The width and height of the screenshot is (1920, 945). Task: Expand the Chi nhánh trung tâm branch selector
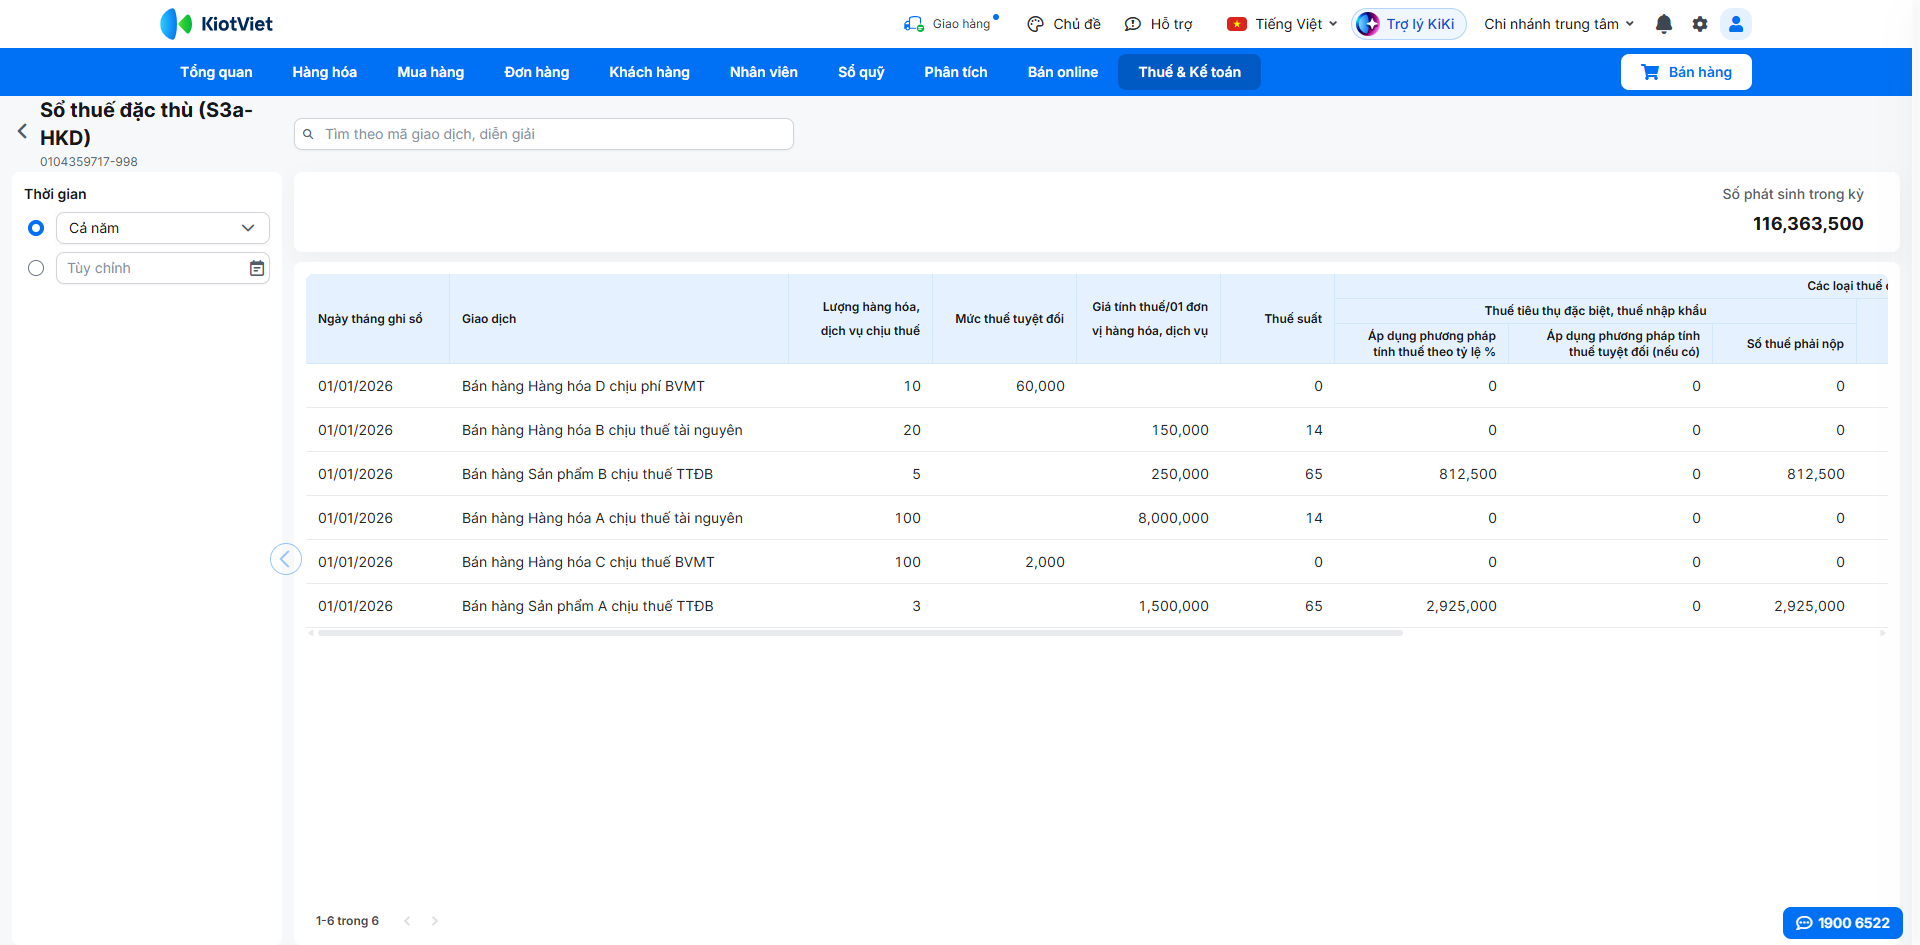[x=1559, y=24]
